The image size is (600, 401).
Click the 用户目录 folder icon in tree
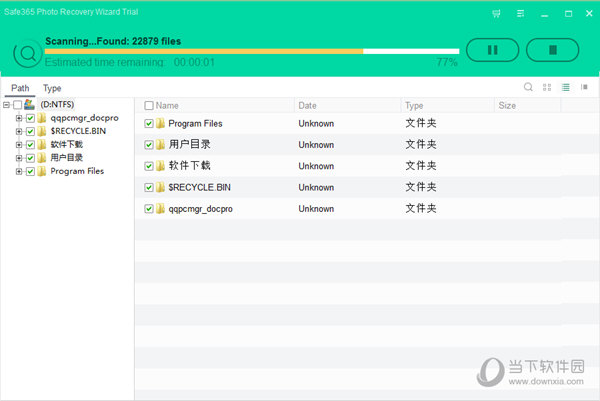42,158
